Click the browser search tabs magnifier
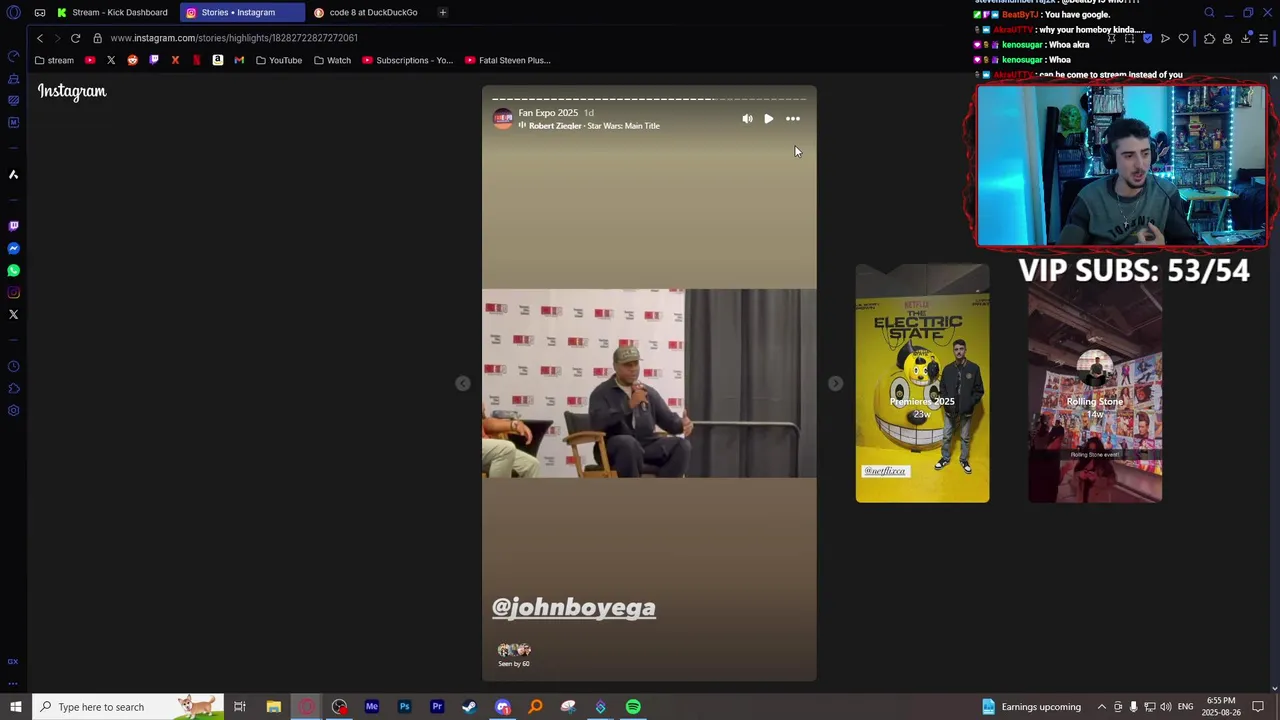 point(1209,12)
